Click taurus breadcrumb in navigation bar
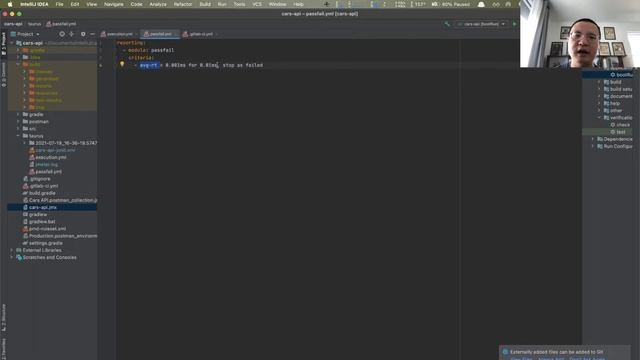 [34, 24]
